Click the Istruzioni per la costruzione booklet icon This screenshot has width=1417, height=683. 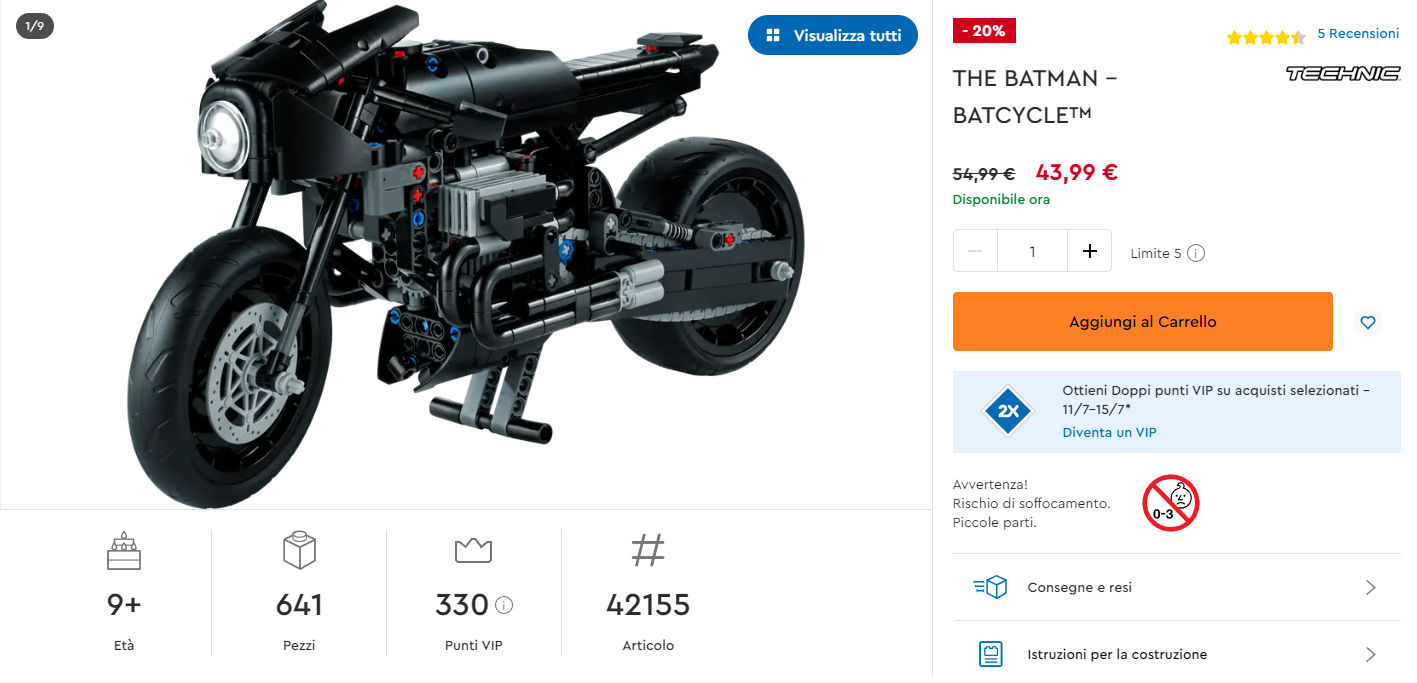click(990, 654)
